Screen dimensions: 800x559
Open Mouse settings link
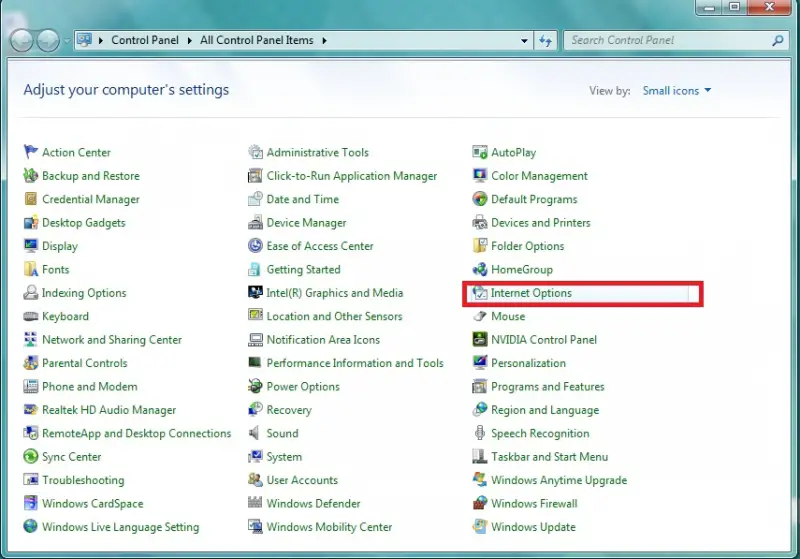(508, 316)
